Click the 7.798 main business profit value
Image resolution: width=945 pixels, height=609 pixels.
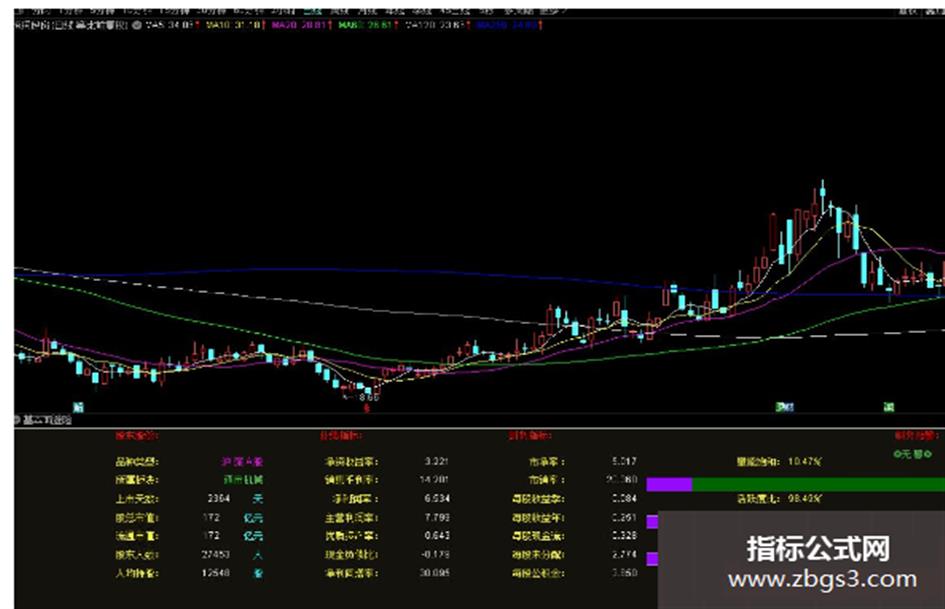[x=437, y=517]
